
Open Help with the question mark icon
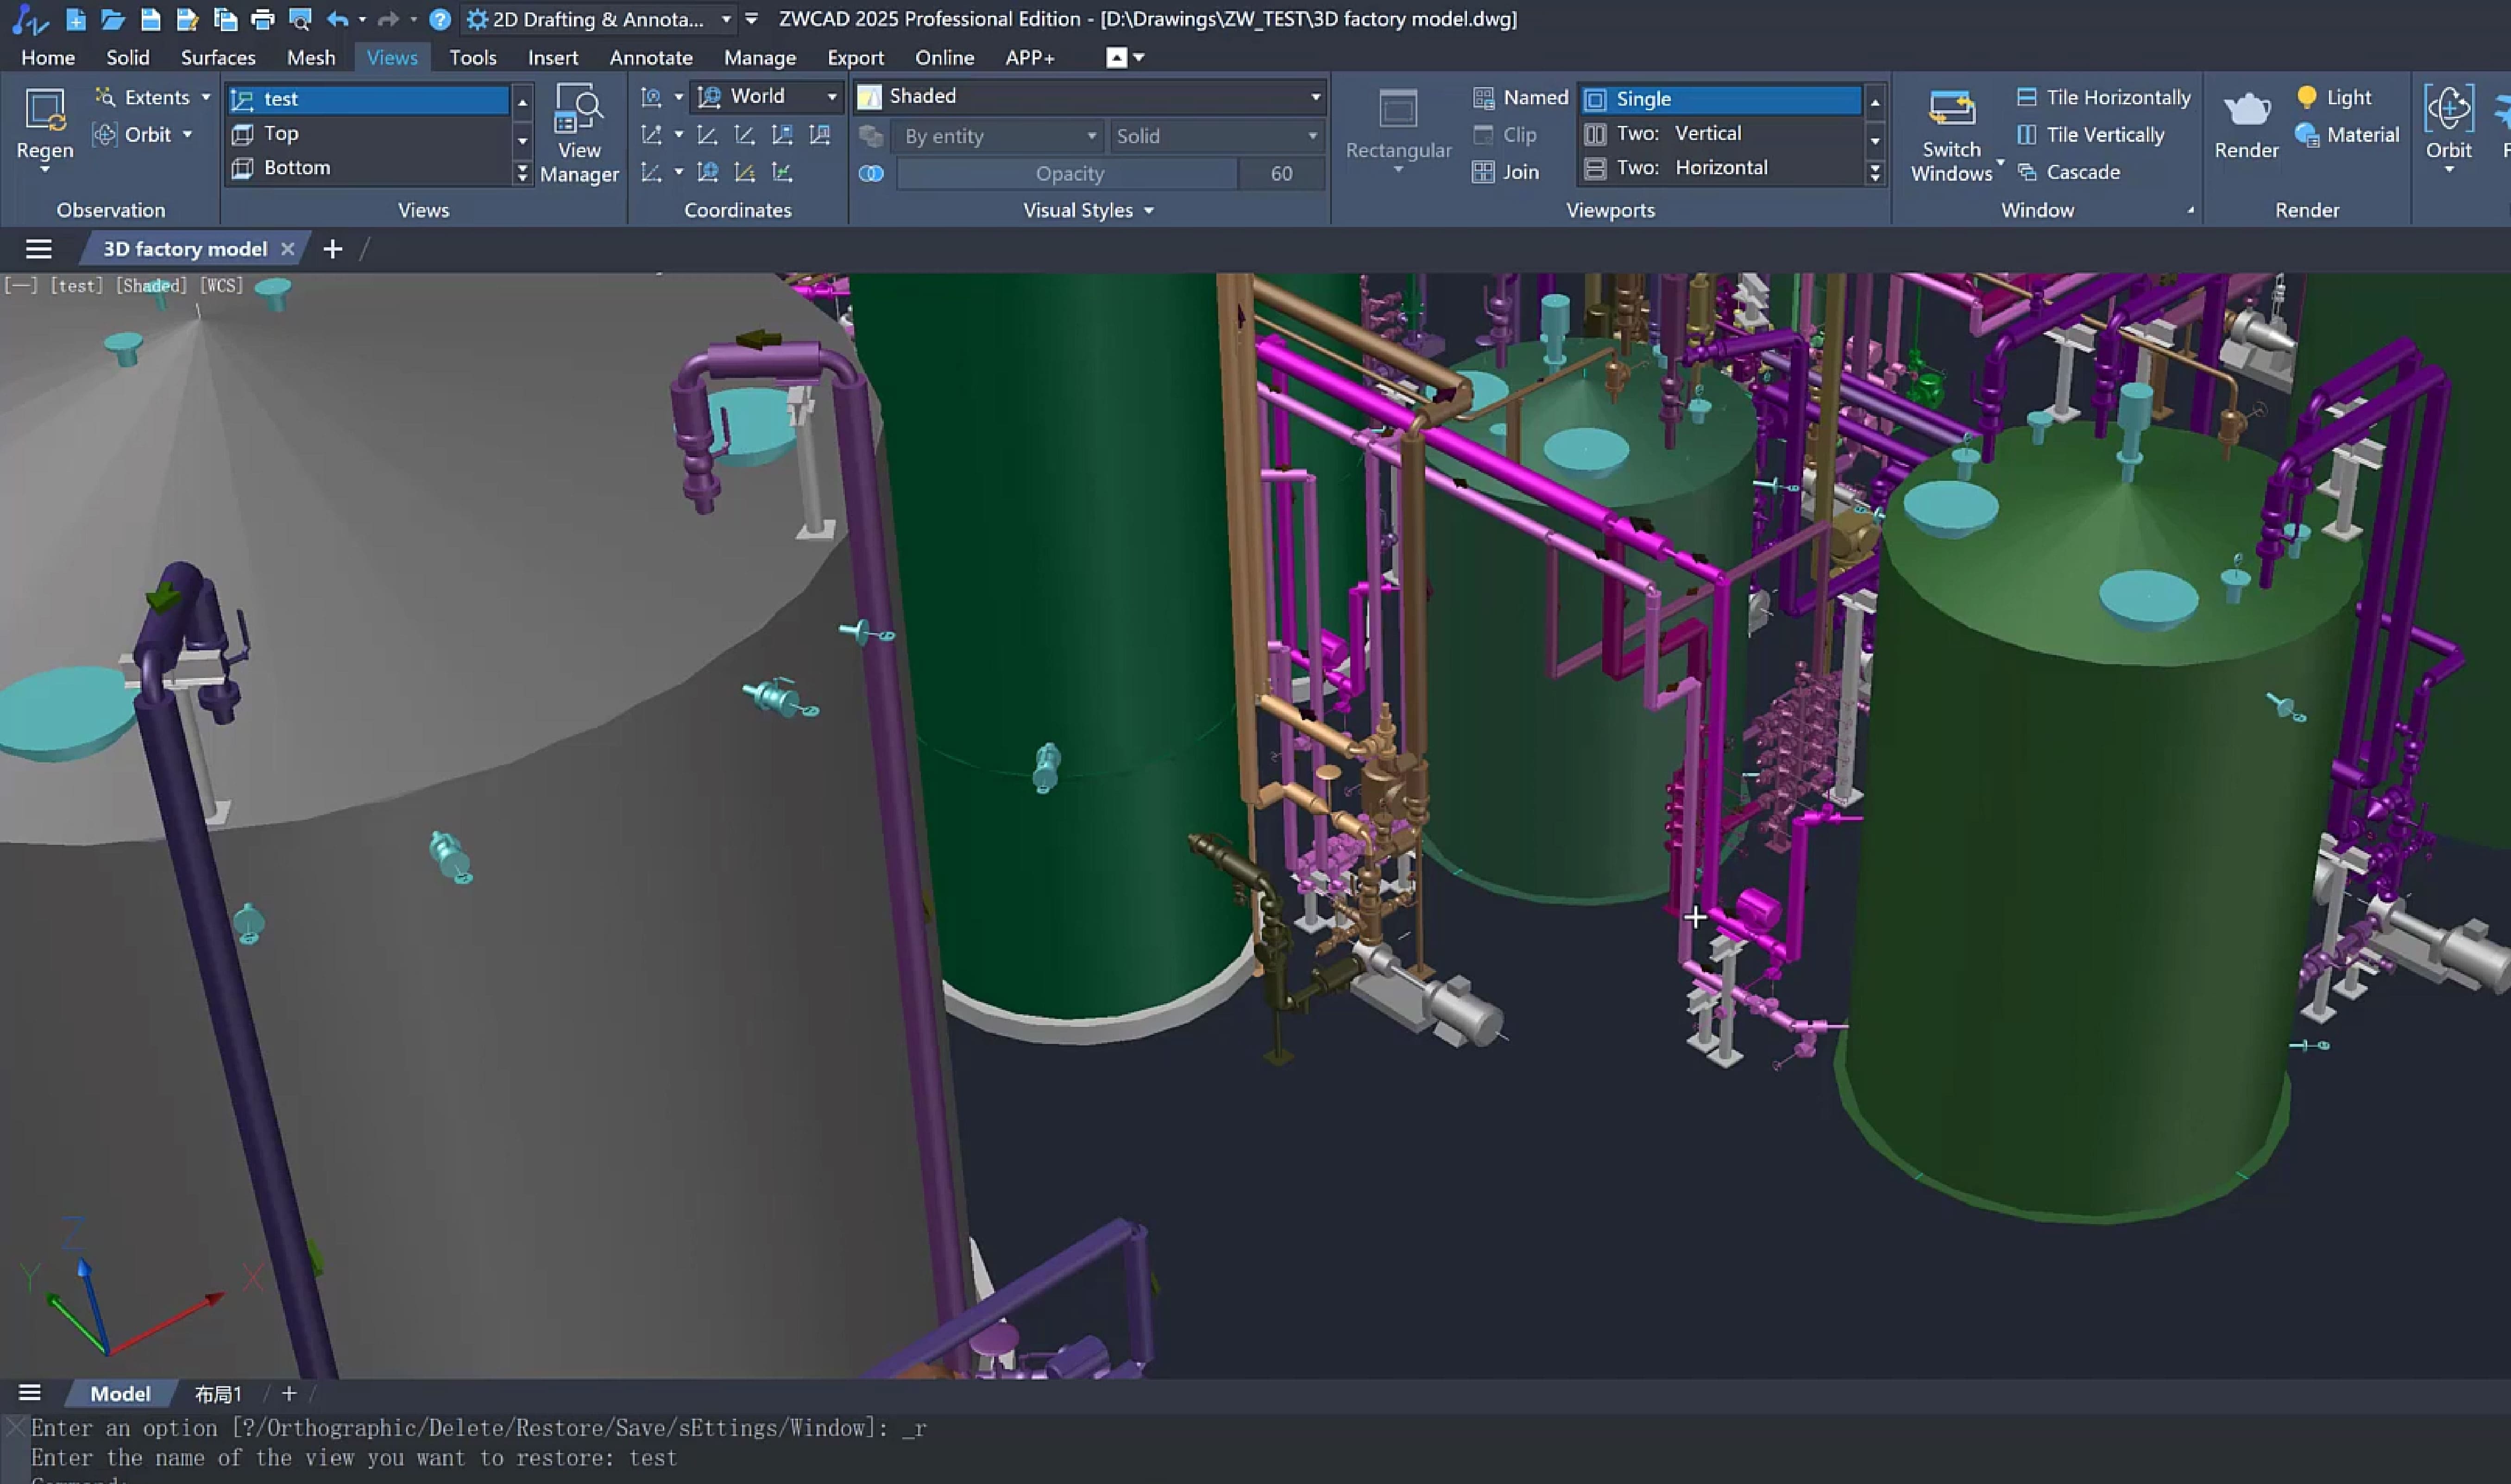(x=440, y=19)
